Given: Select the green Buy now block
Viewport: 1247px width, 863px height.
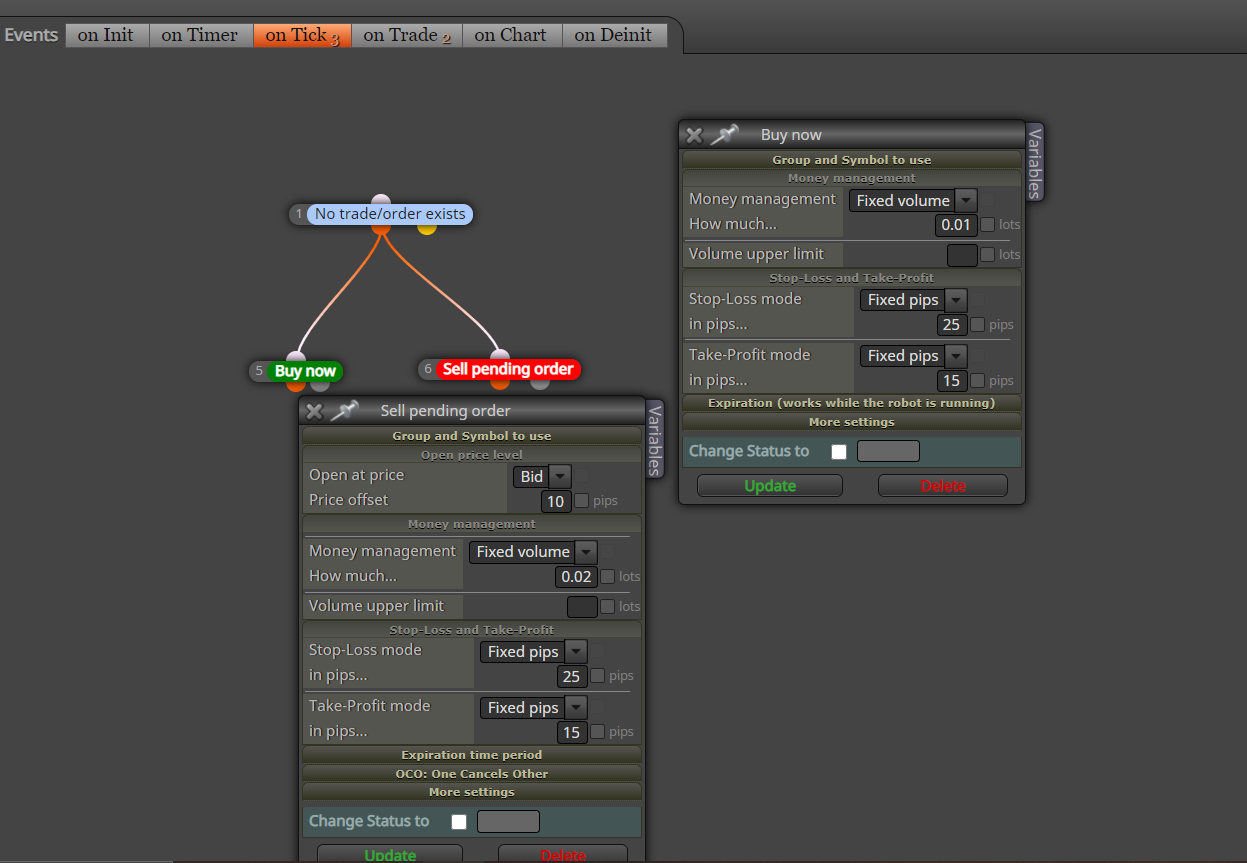Looking at the screenshot, I should coord(305,371).
